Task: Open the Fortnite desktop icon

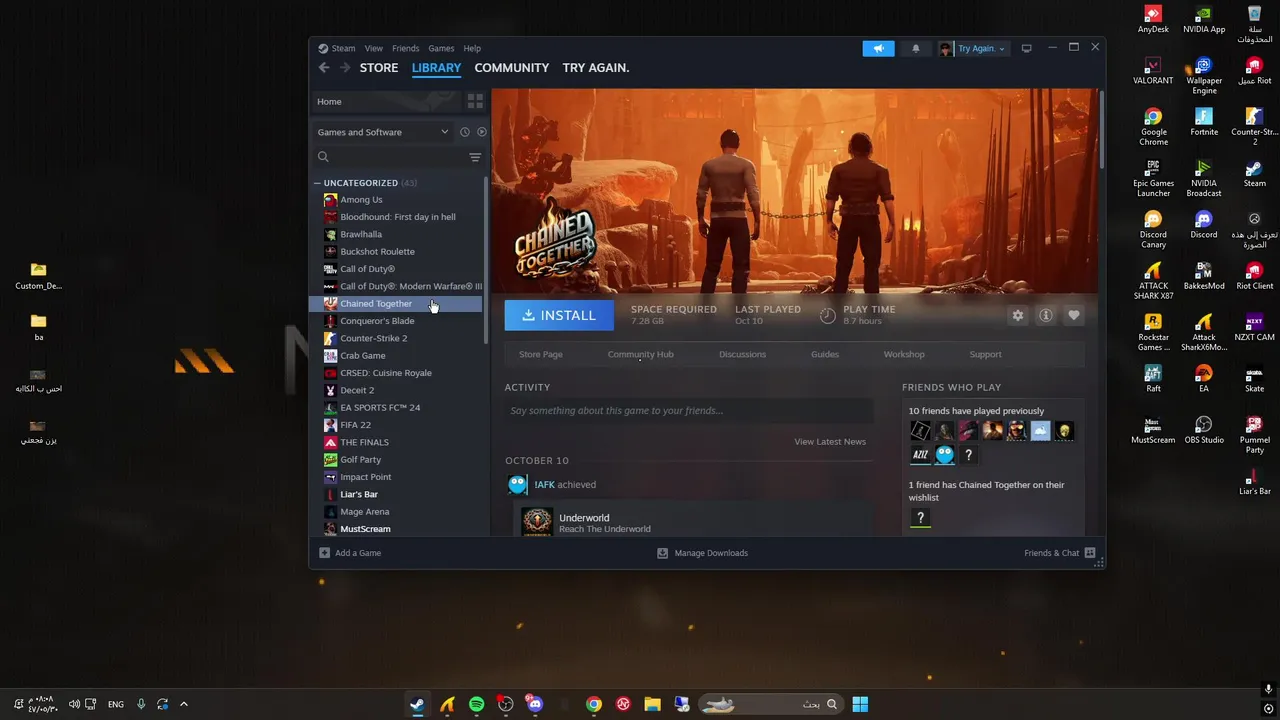Action: click(1204, 121)
